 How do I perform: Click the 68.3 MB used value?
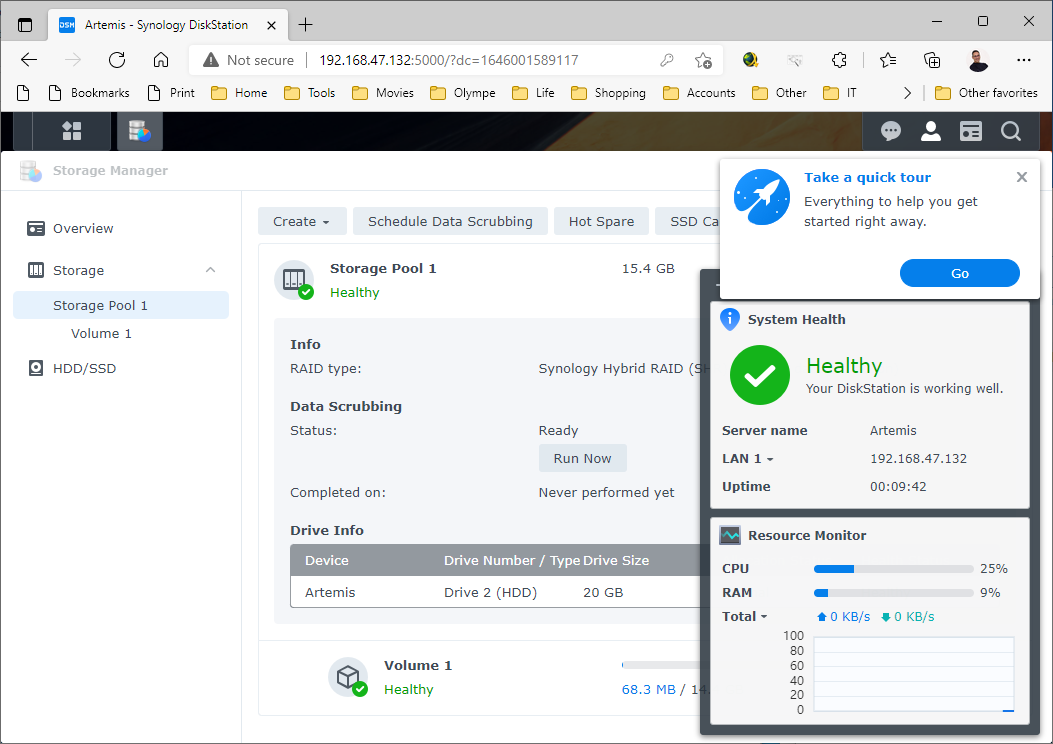point(649,690)
